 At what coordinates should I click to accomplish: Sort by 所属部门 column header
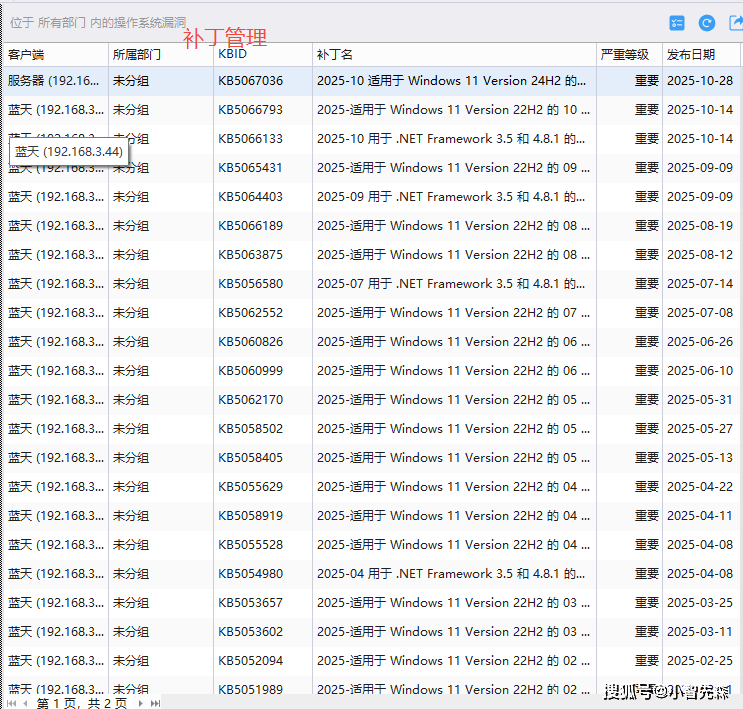[135, 55]
